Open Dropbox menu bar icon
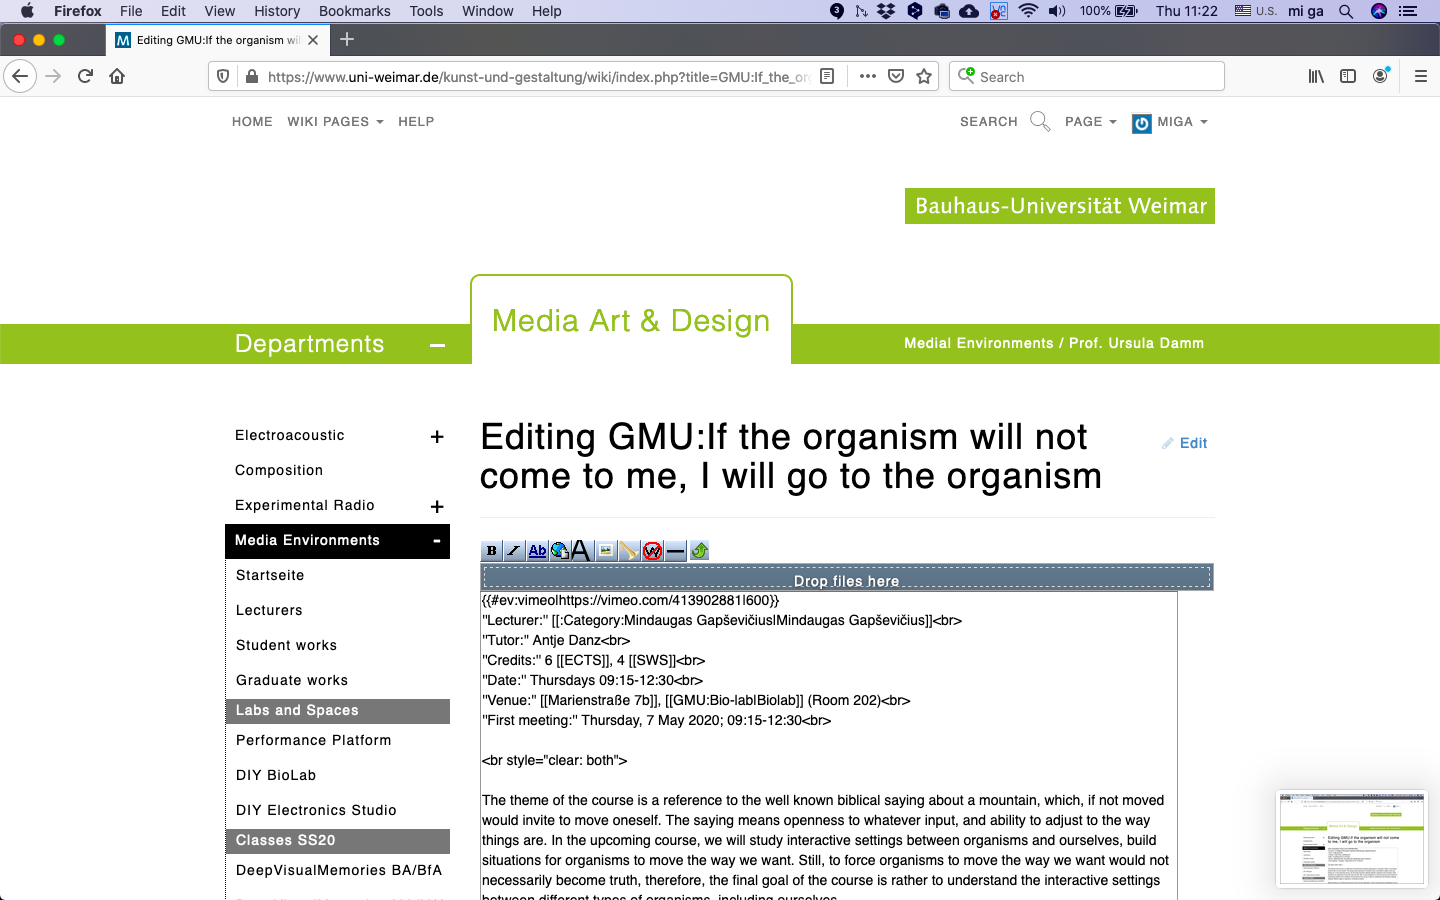Viewport: 1440px width, 900px height. coord(886,11)
